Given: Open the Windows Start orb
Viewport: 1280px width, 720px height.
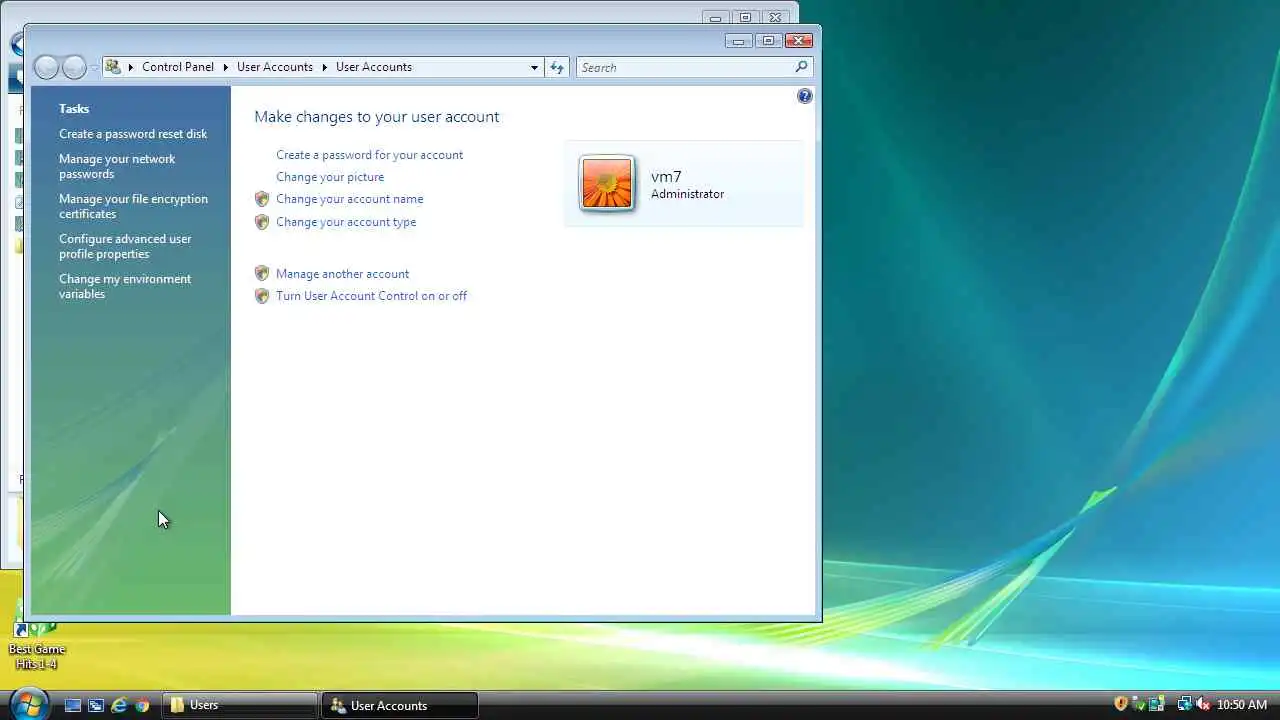Looking at the screenshot, I should [28, 704].
